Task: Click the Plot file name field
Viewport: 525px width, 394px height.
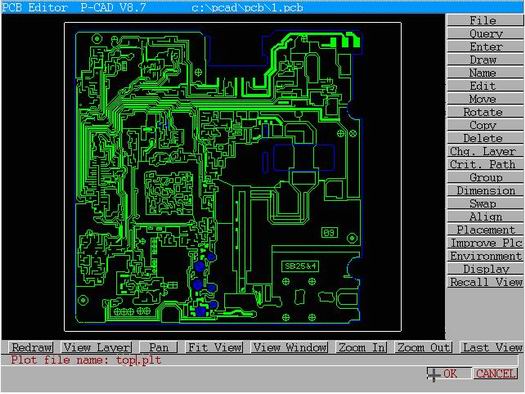Action: tap(259, 360)
